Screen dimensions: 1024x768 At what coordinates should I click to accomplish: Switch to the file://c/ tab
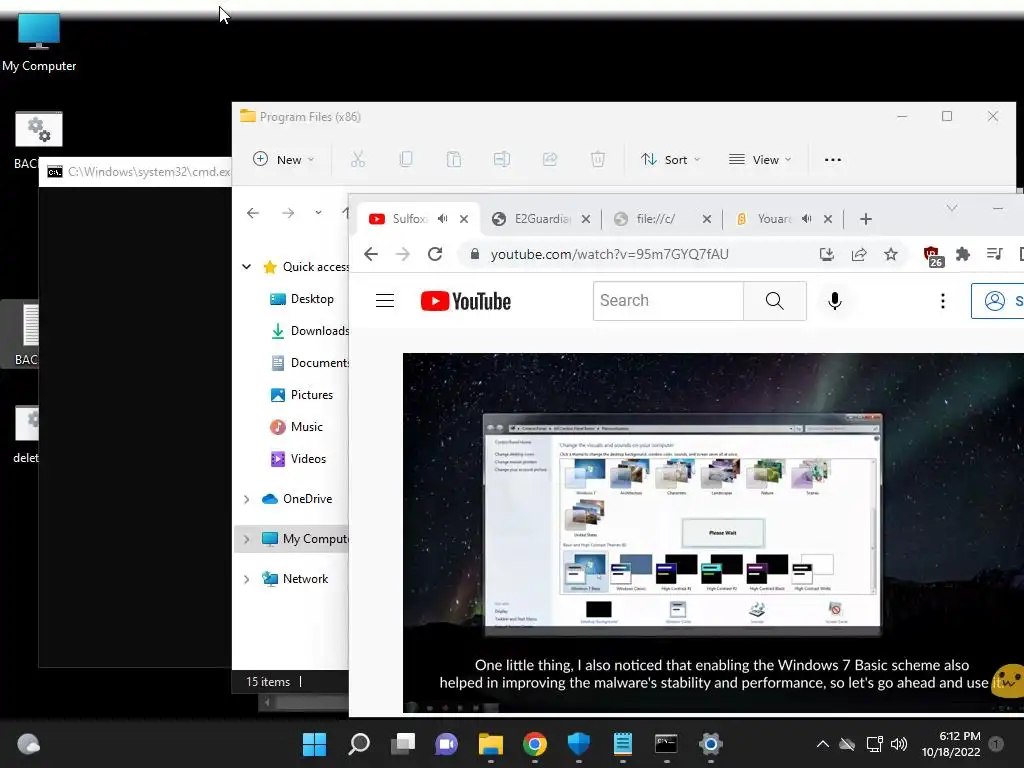(x=656, y=219)
